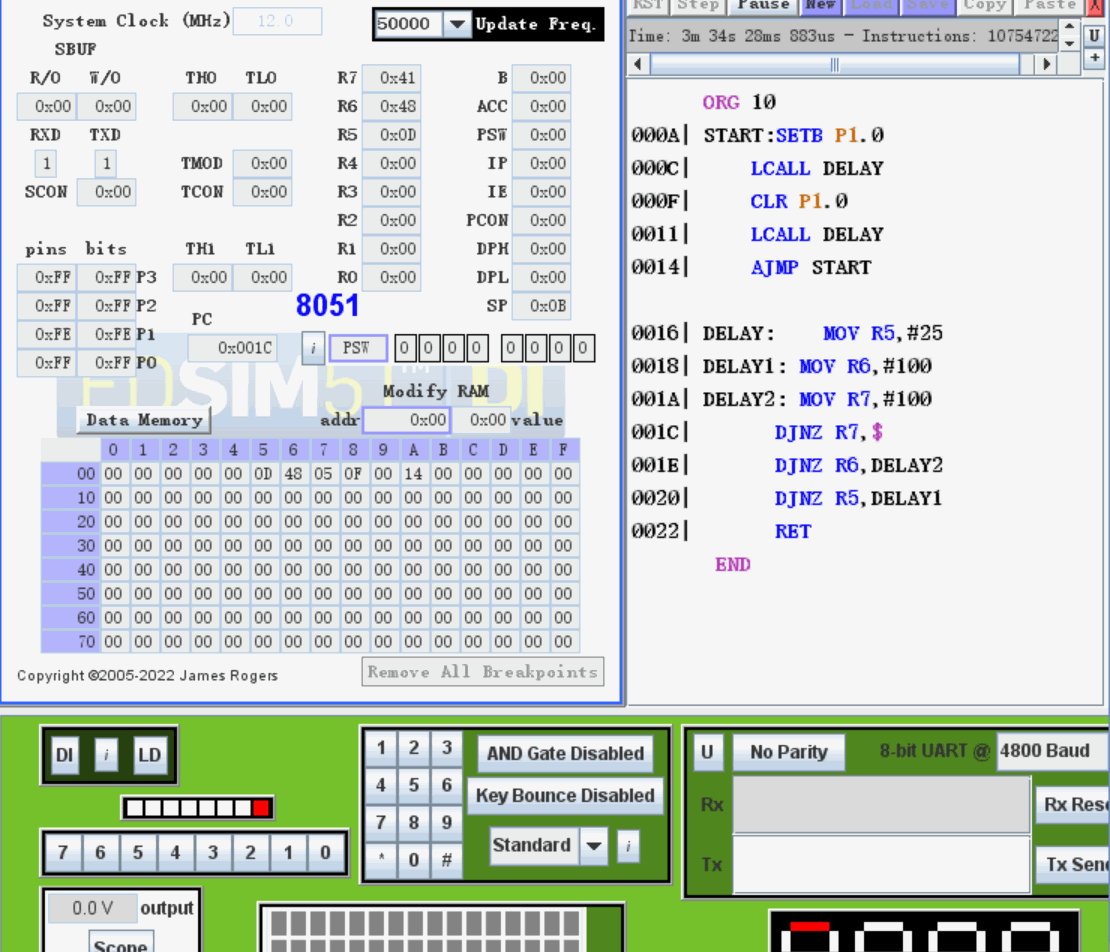Click keypad key 5
The width and height of the screenshot is (1110, 952).
point(413,785)
